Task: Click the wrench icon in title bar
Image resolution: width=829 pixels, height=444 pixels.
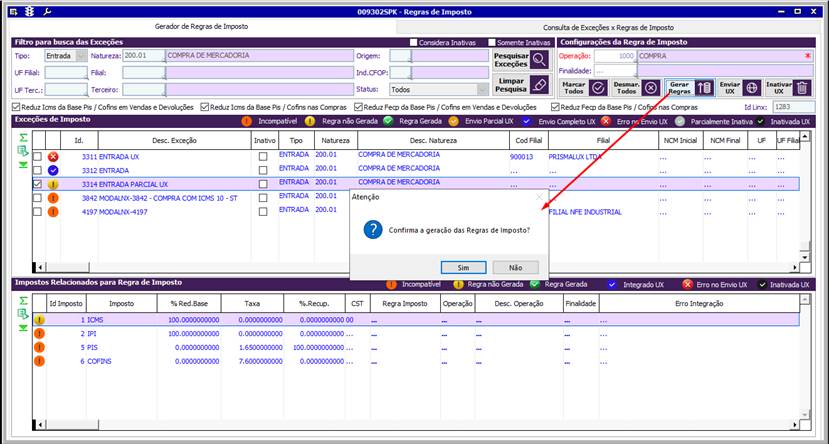Action: pyautogui.click(x=47, y=11)
